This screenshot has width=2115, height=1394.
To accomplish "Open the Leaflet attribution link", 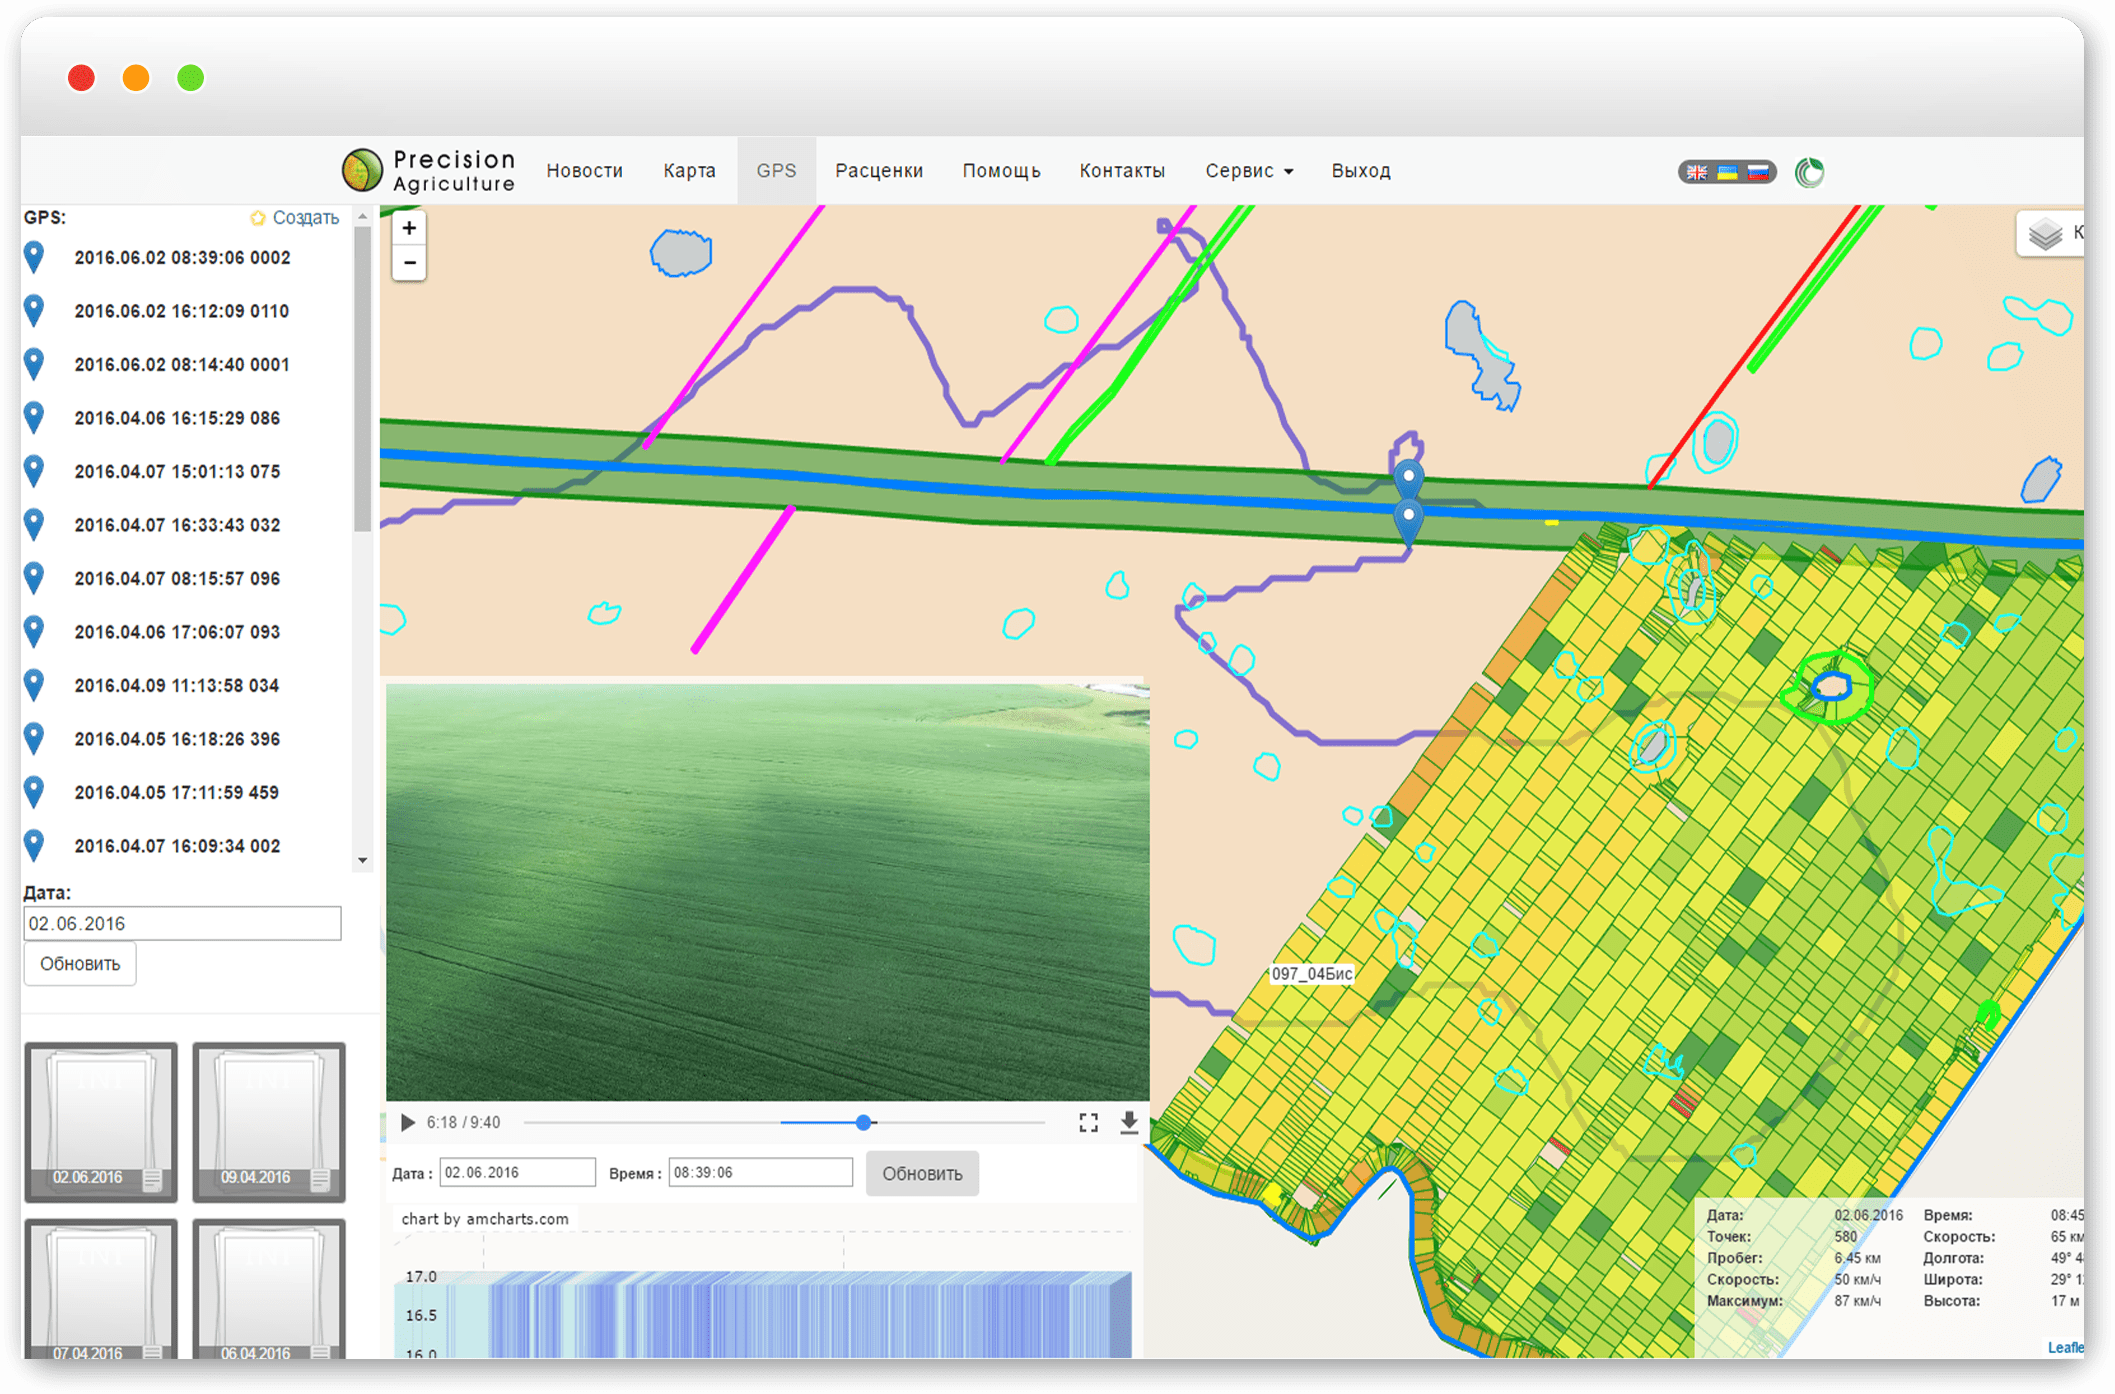I will coord(2065,1347).
